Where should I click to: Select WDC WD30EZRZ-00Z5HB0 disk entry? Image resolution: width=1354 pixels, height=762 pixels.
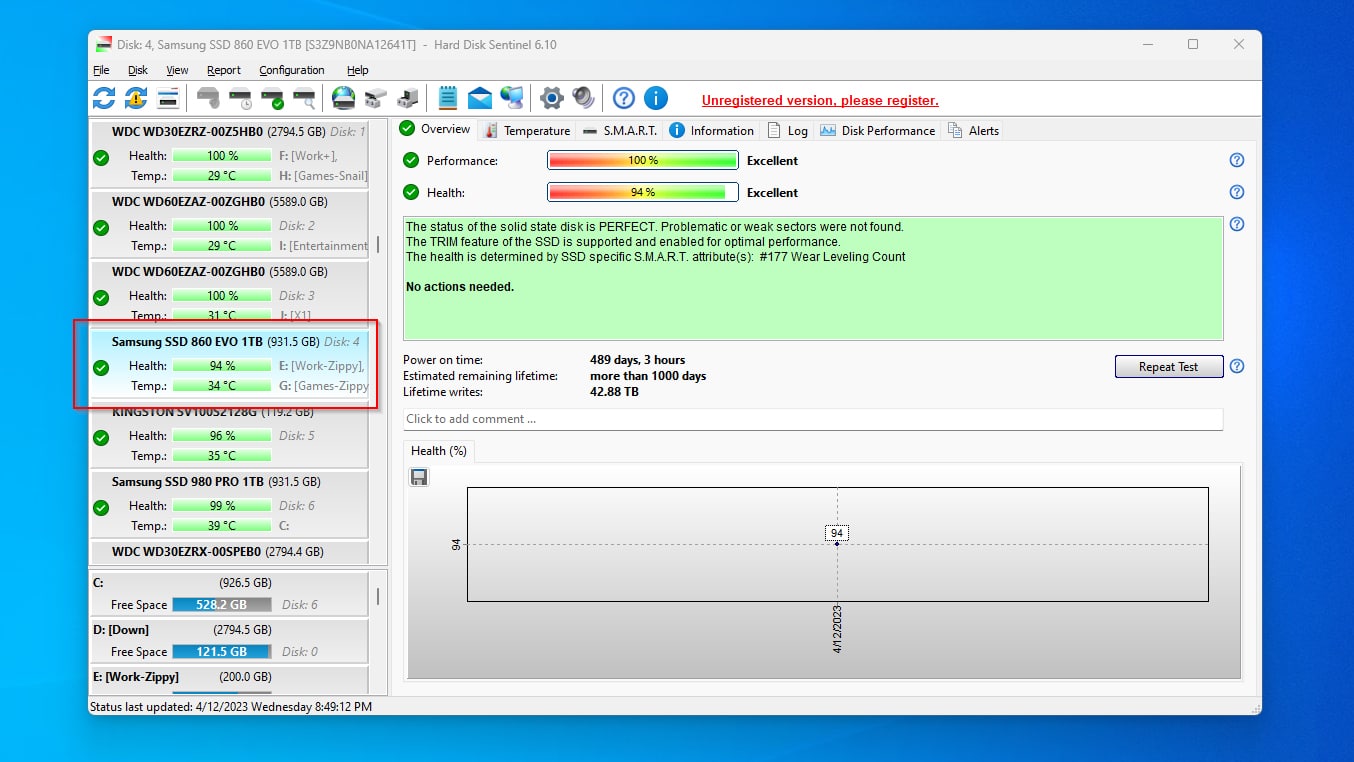pyautogui.click(x=229, y=154)
